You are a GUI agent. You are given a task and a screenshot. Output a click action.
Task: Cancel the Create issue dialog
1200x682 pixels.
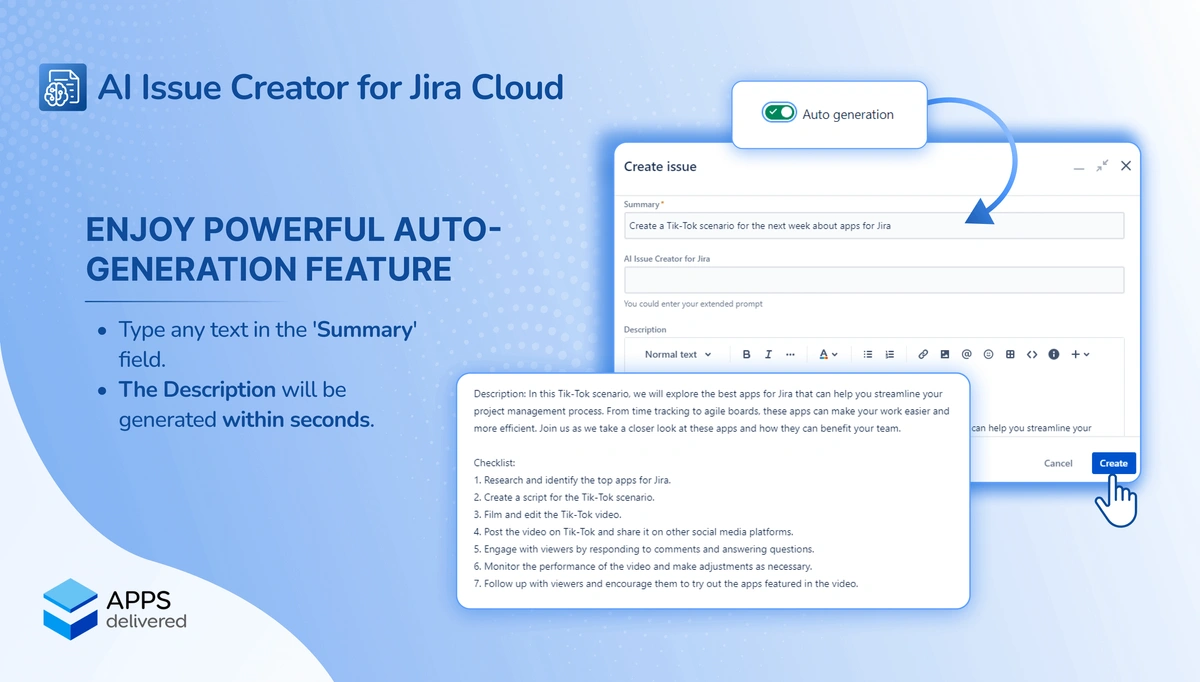[1058, 463]
